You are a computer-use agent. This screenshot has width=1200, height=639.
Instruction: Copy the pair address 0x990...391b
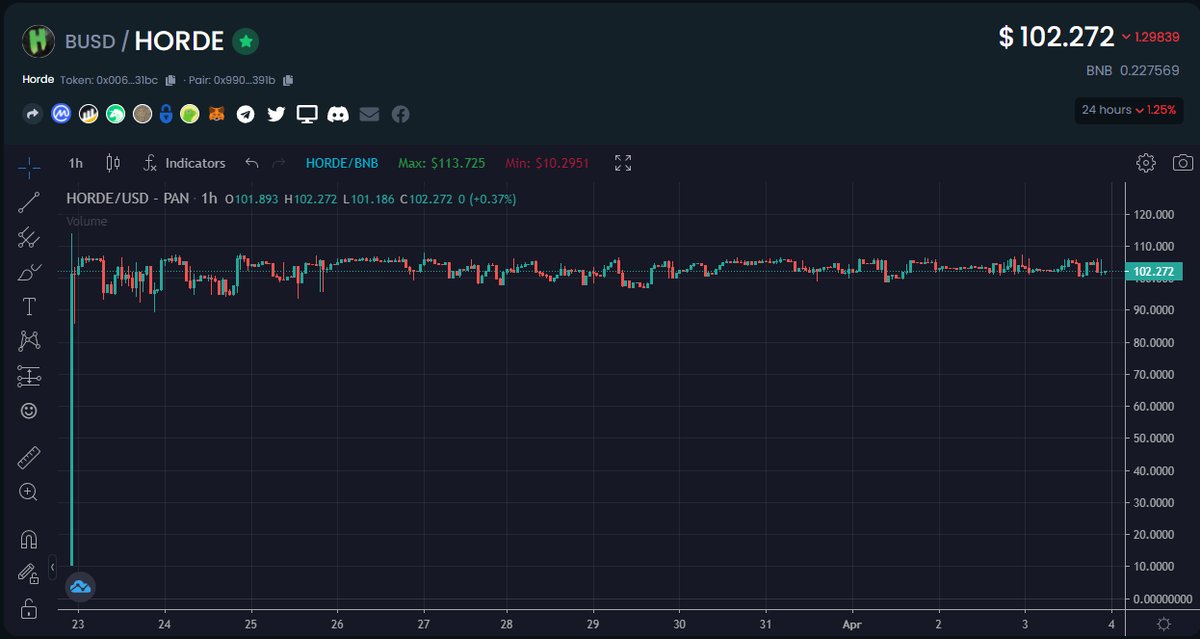(288, 80)
